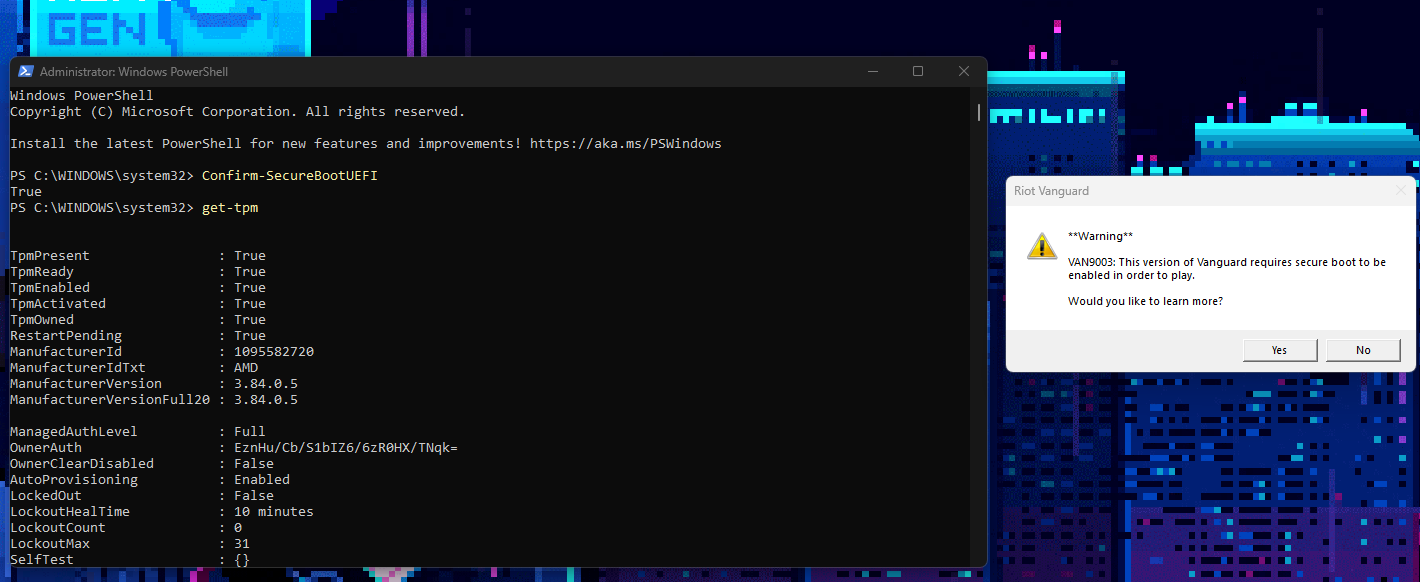Screen dimensions: 1420x582
Task: Click the aka.ms/PSWindows URL text
Action: click(625, 144)
